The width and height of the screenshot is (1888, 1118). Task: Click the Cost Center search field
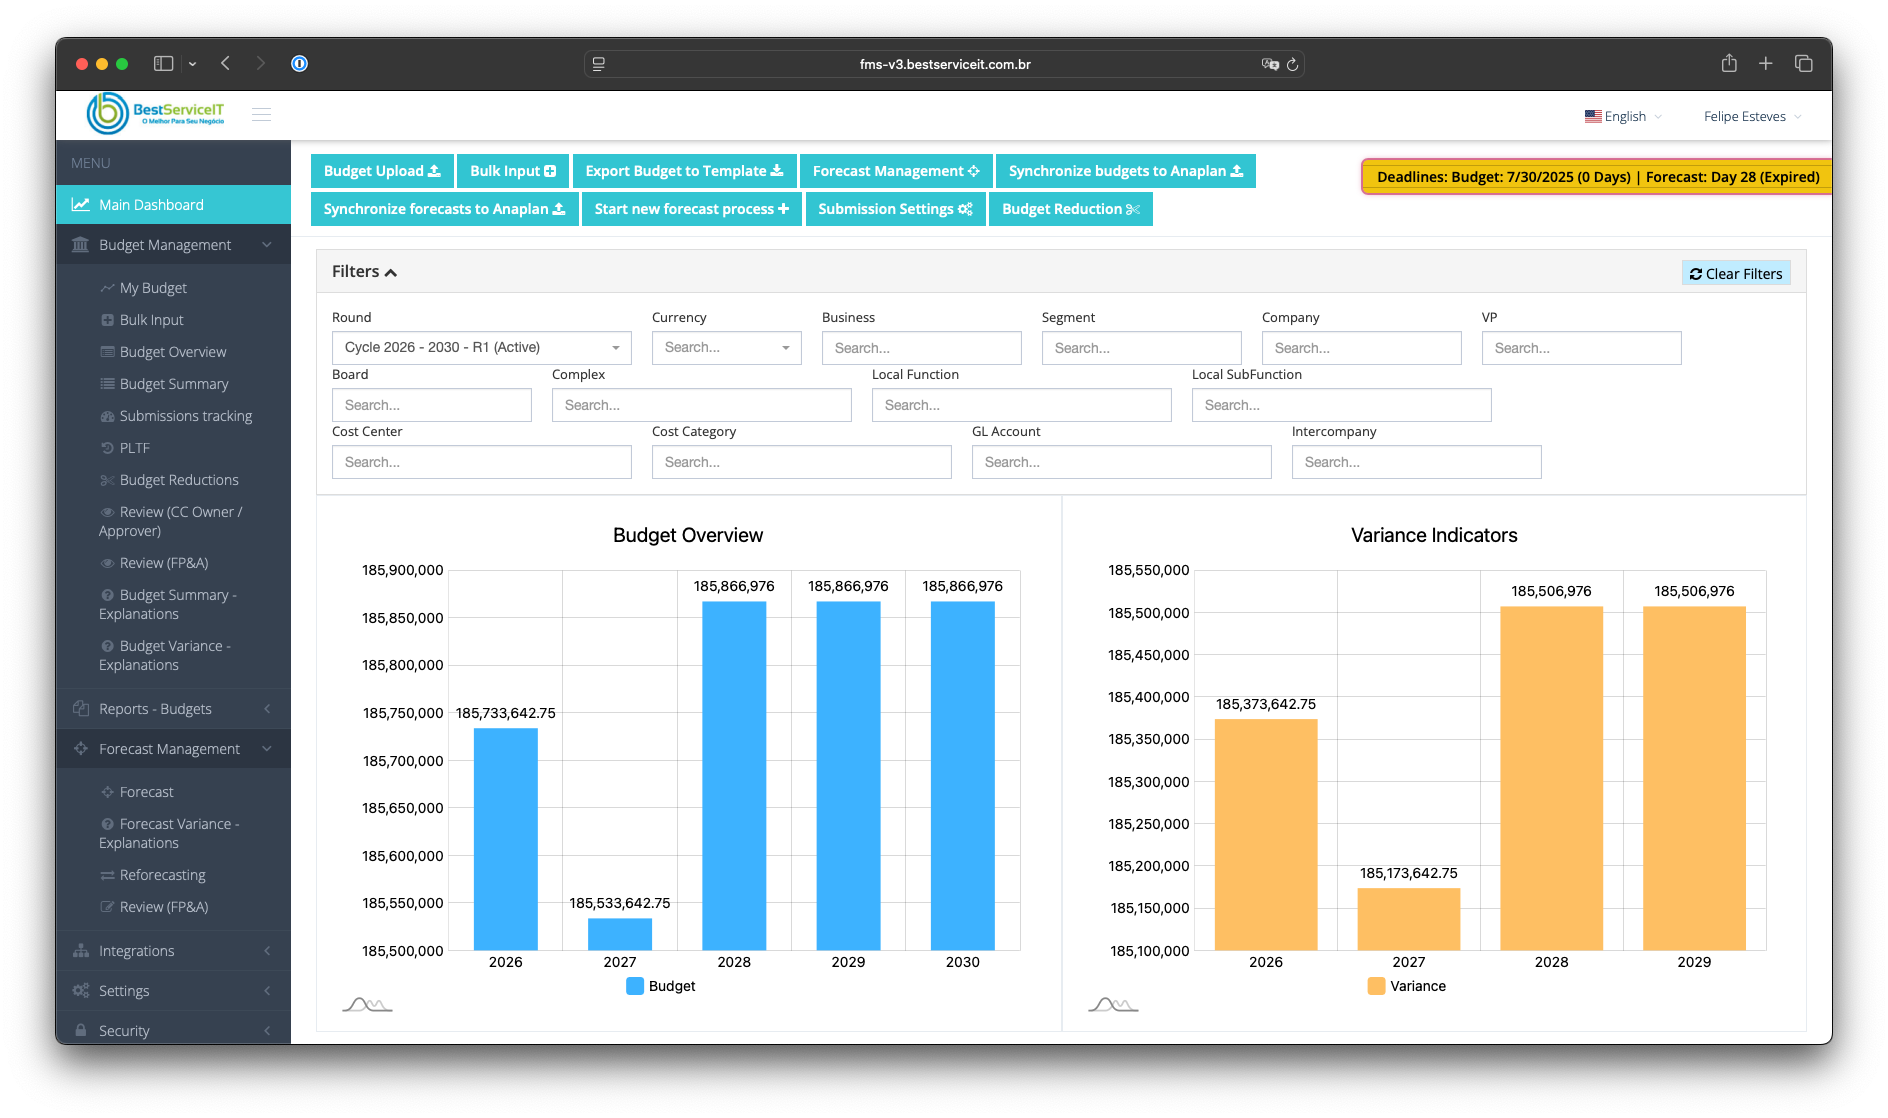click(481, 462)
